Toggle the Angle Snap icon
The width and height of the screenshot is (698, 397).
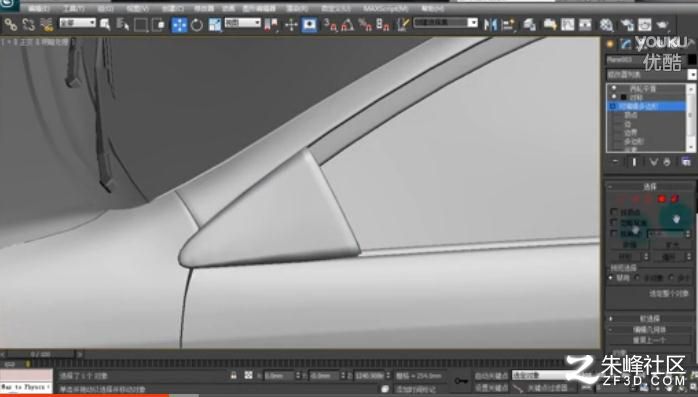point(347,25)
